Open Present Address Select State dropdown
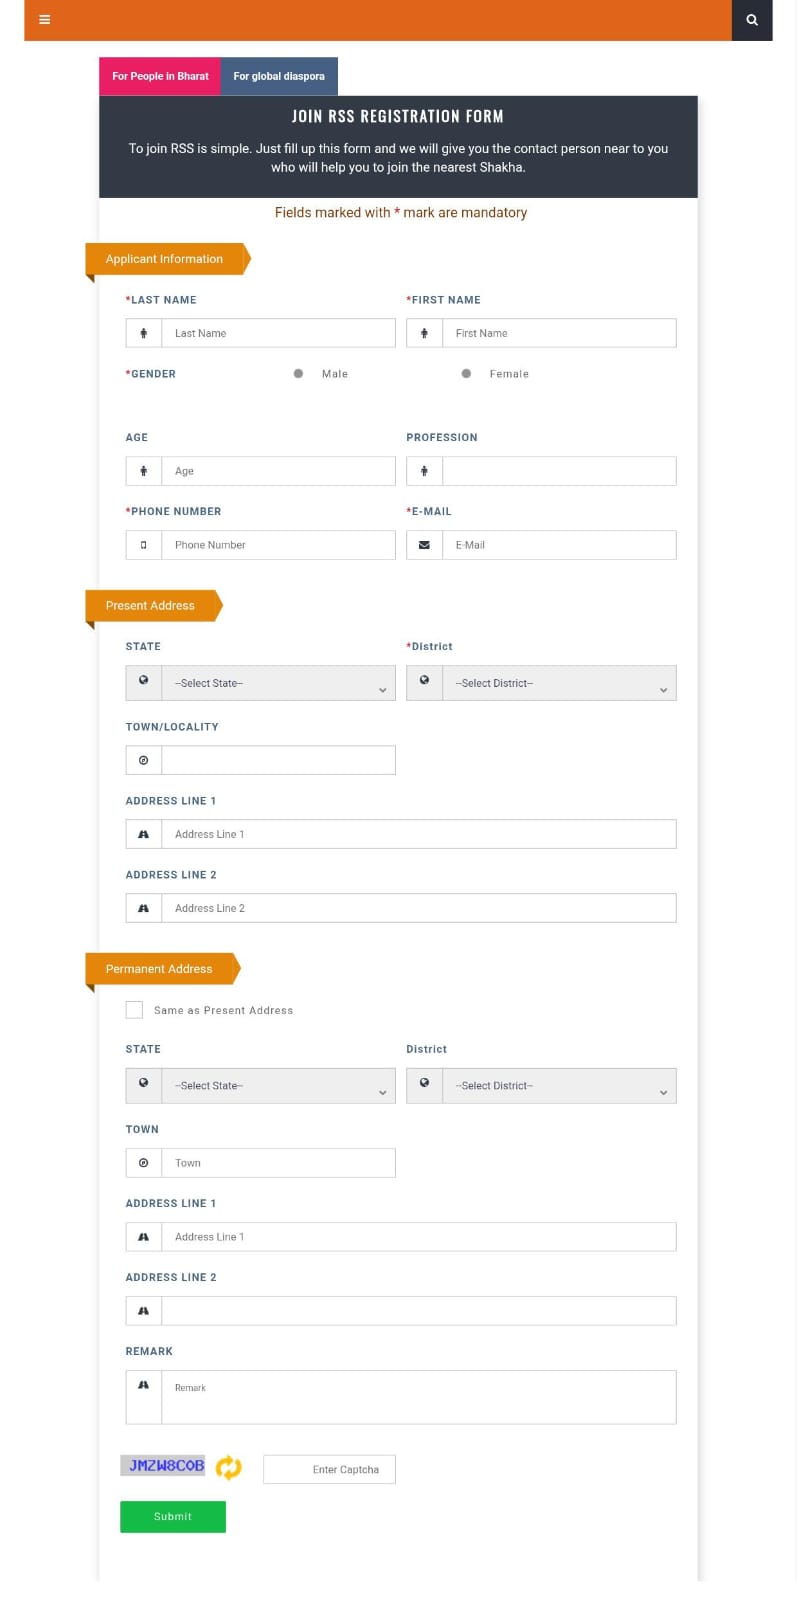The height and width of the screenshot is (1600, 797). click(278, 683)
